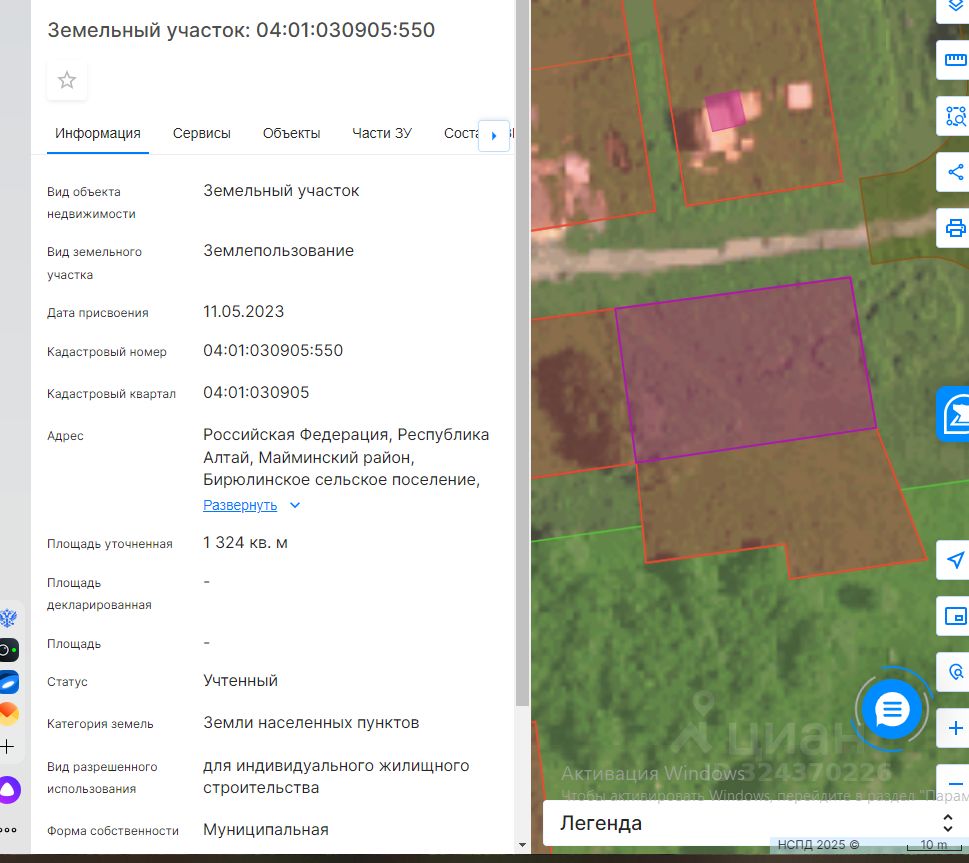
Task: Print the map using printer icon
Action: pyautogui.click(x=954, y=227)
